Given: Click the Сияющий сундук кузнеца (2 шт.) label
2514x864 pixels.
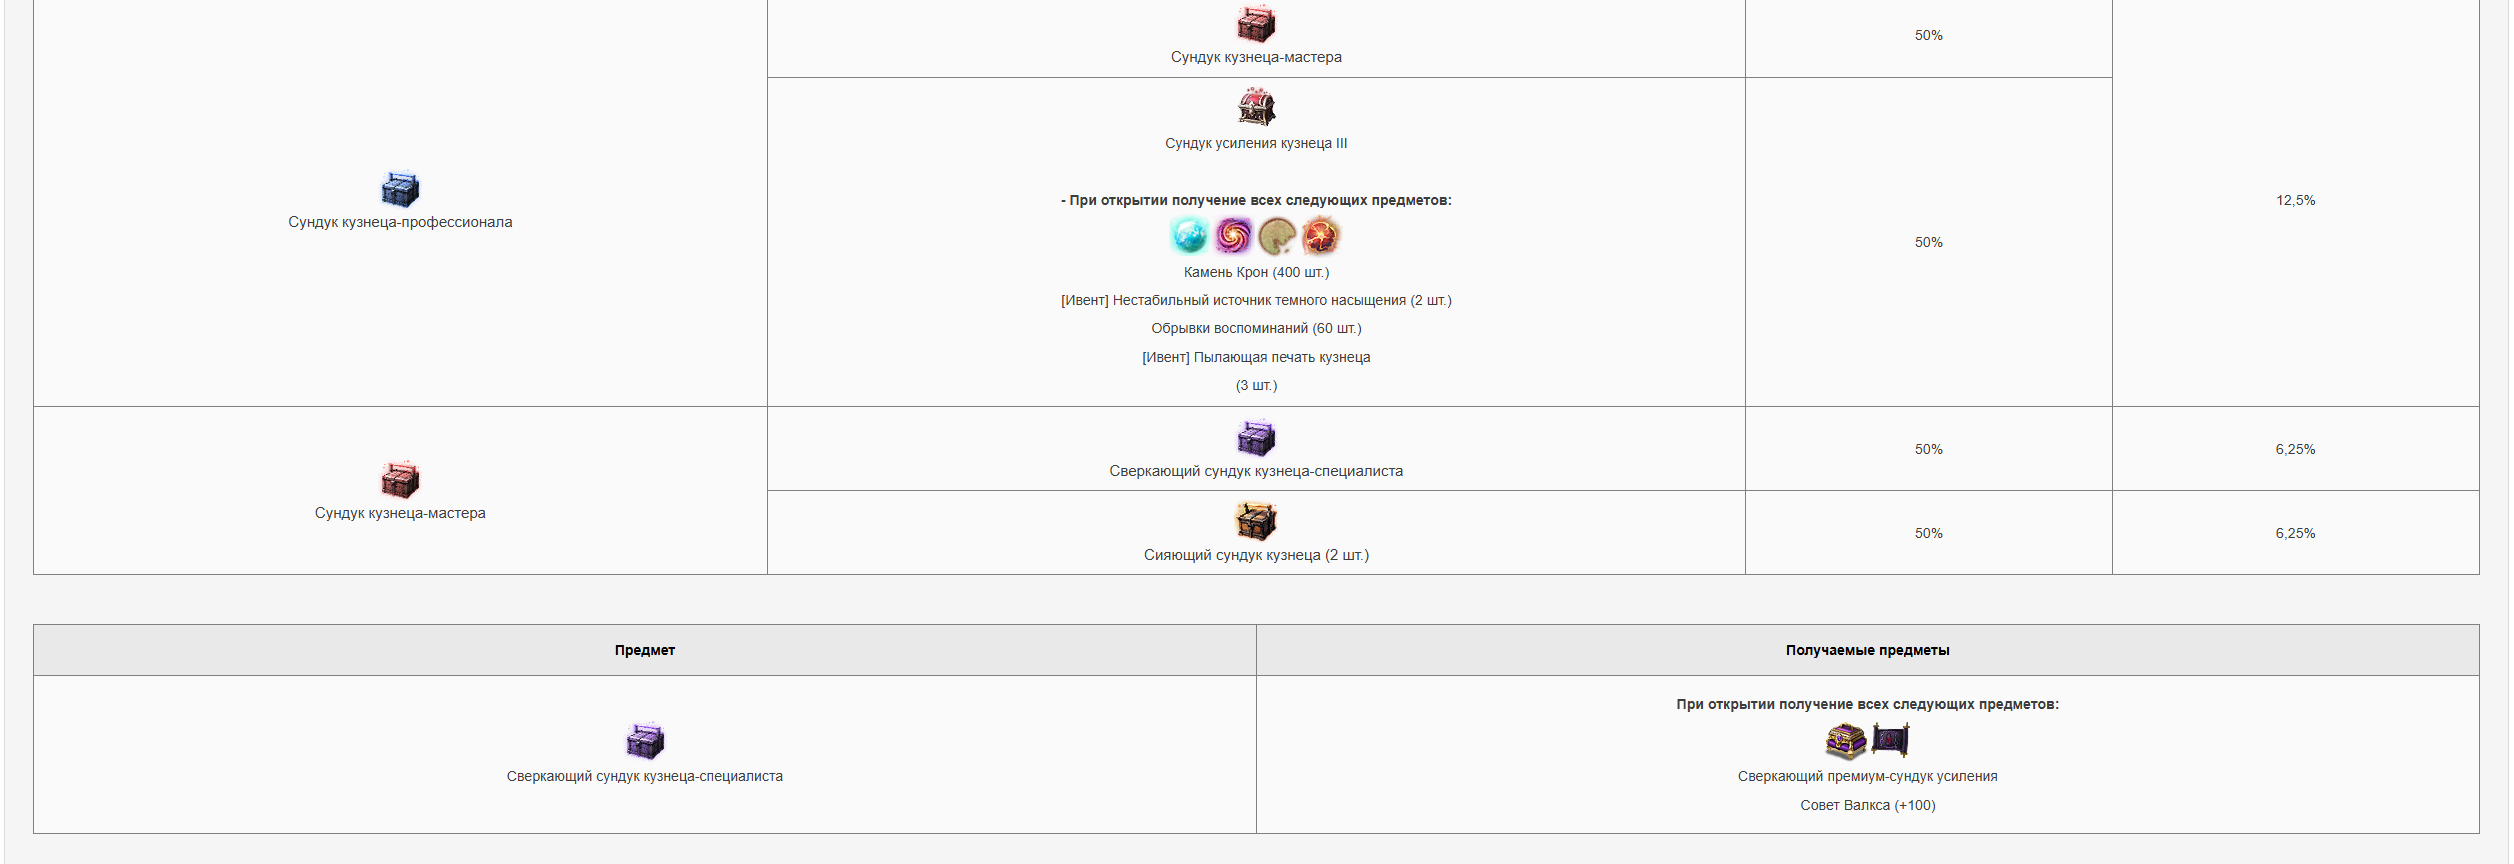Looking at the screenshot, I should [1256, 555].
